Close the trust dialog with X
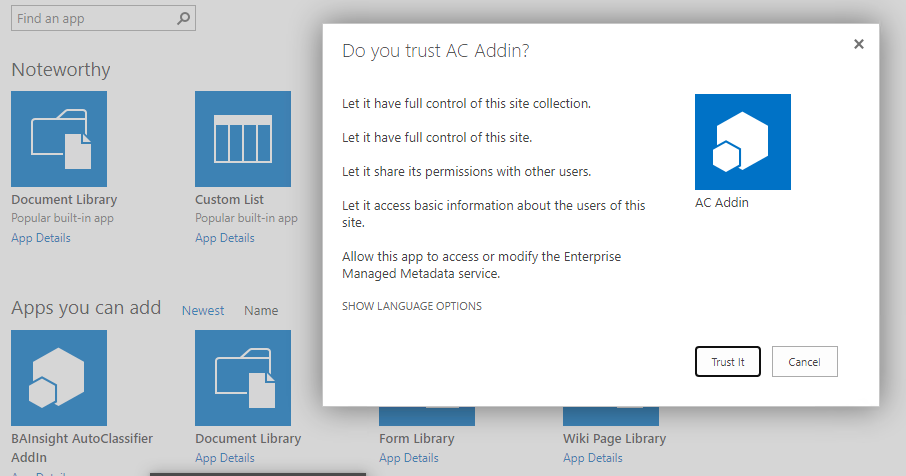Viewport: 906px width, 476px height. click(858, 44)
